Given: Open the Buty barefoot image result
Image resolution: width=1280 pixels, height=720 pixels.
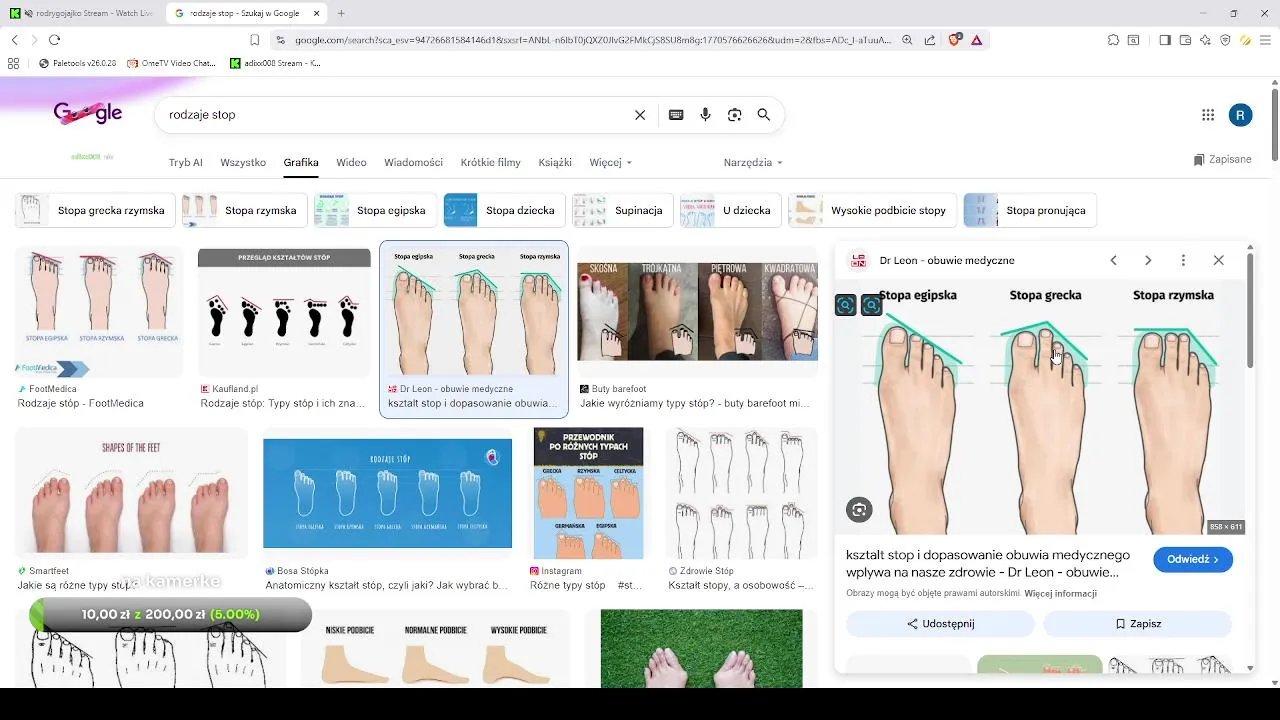Looking at the screenshot, I should pyautogui.click(x=697, y=311).
